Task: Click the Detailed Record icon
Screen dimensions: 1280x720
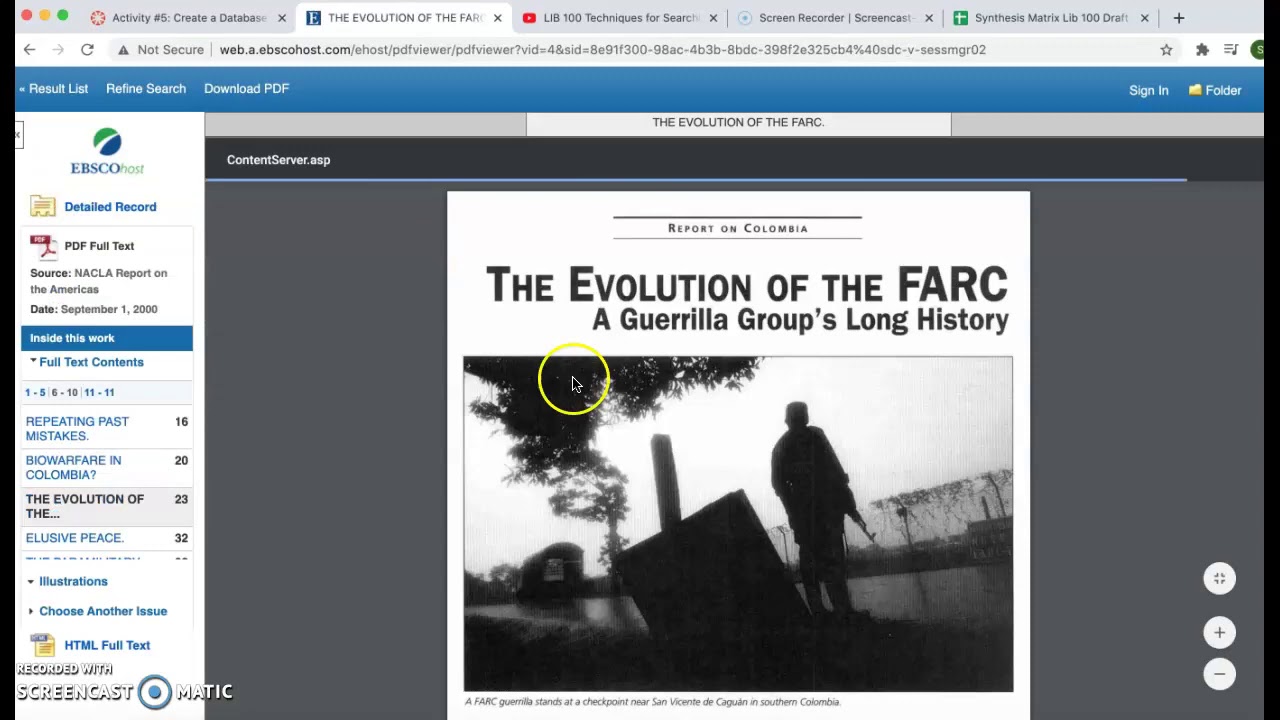Action: point(43,207)
